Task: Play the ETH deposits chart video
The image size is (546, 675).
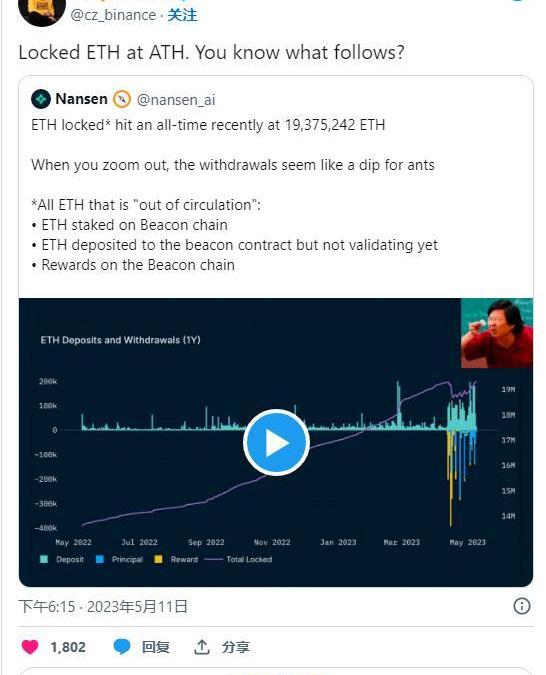Action: (x=276, y=442)
